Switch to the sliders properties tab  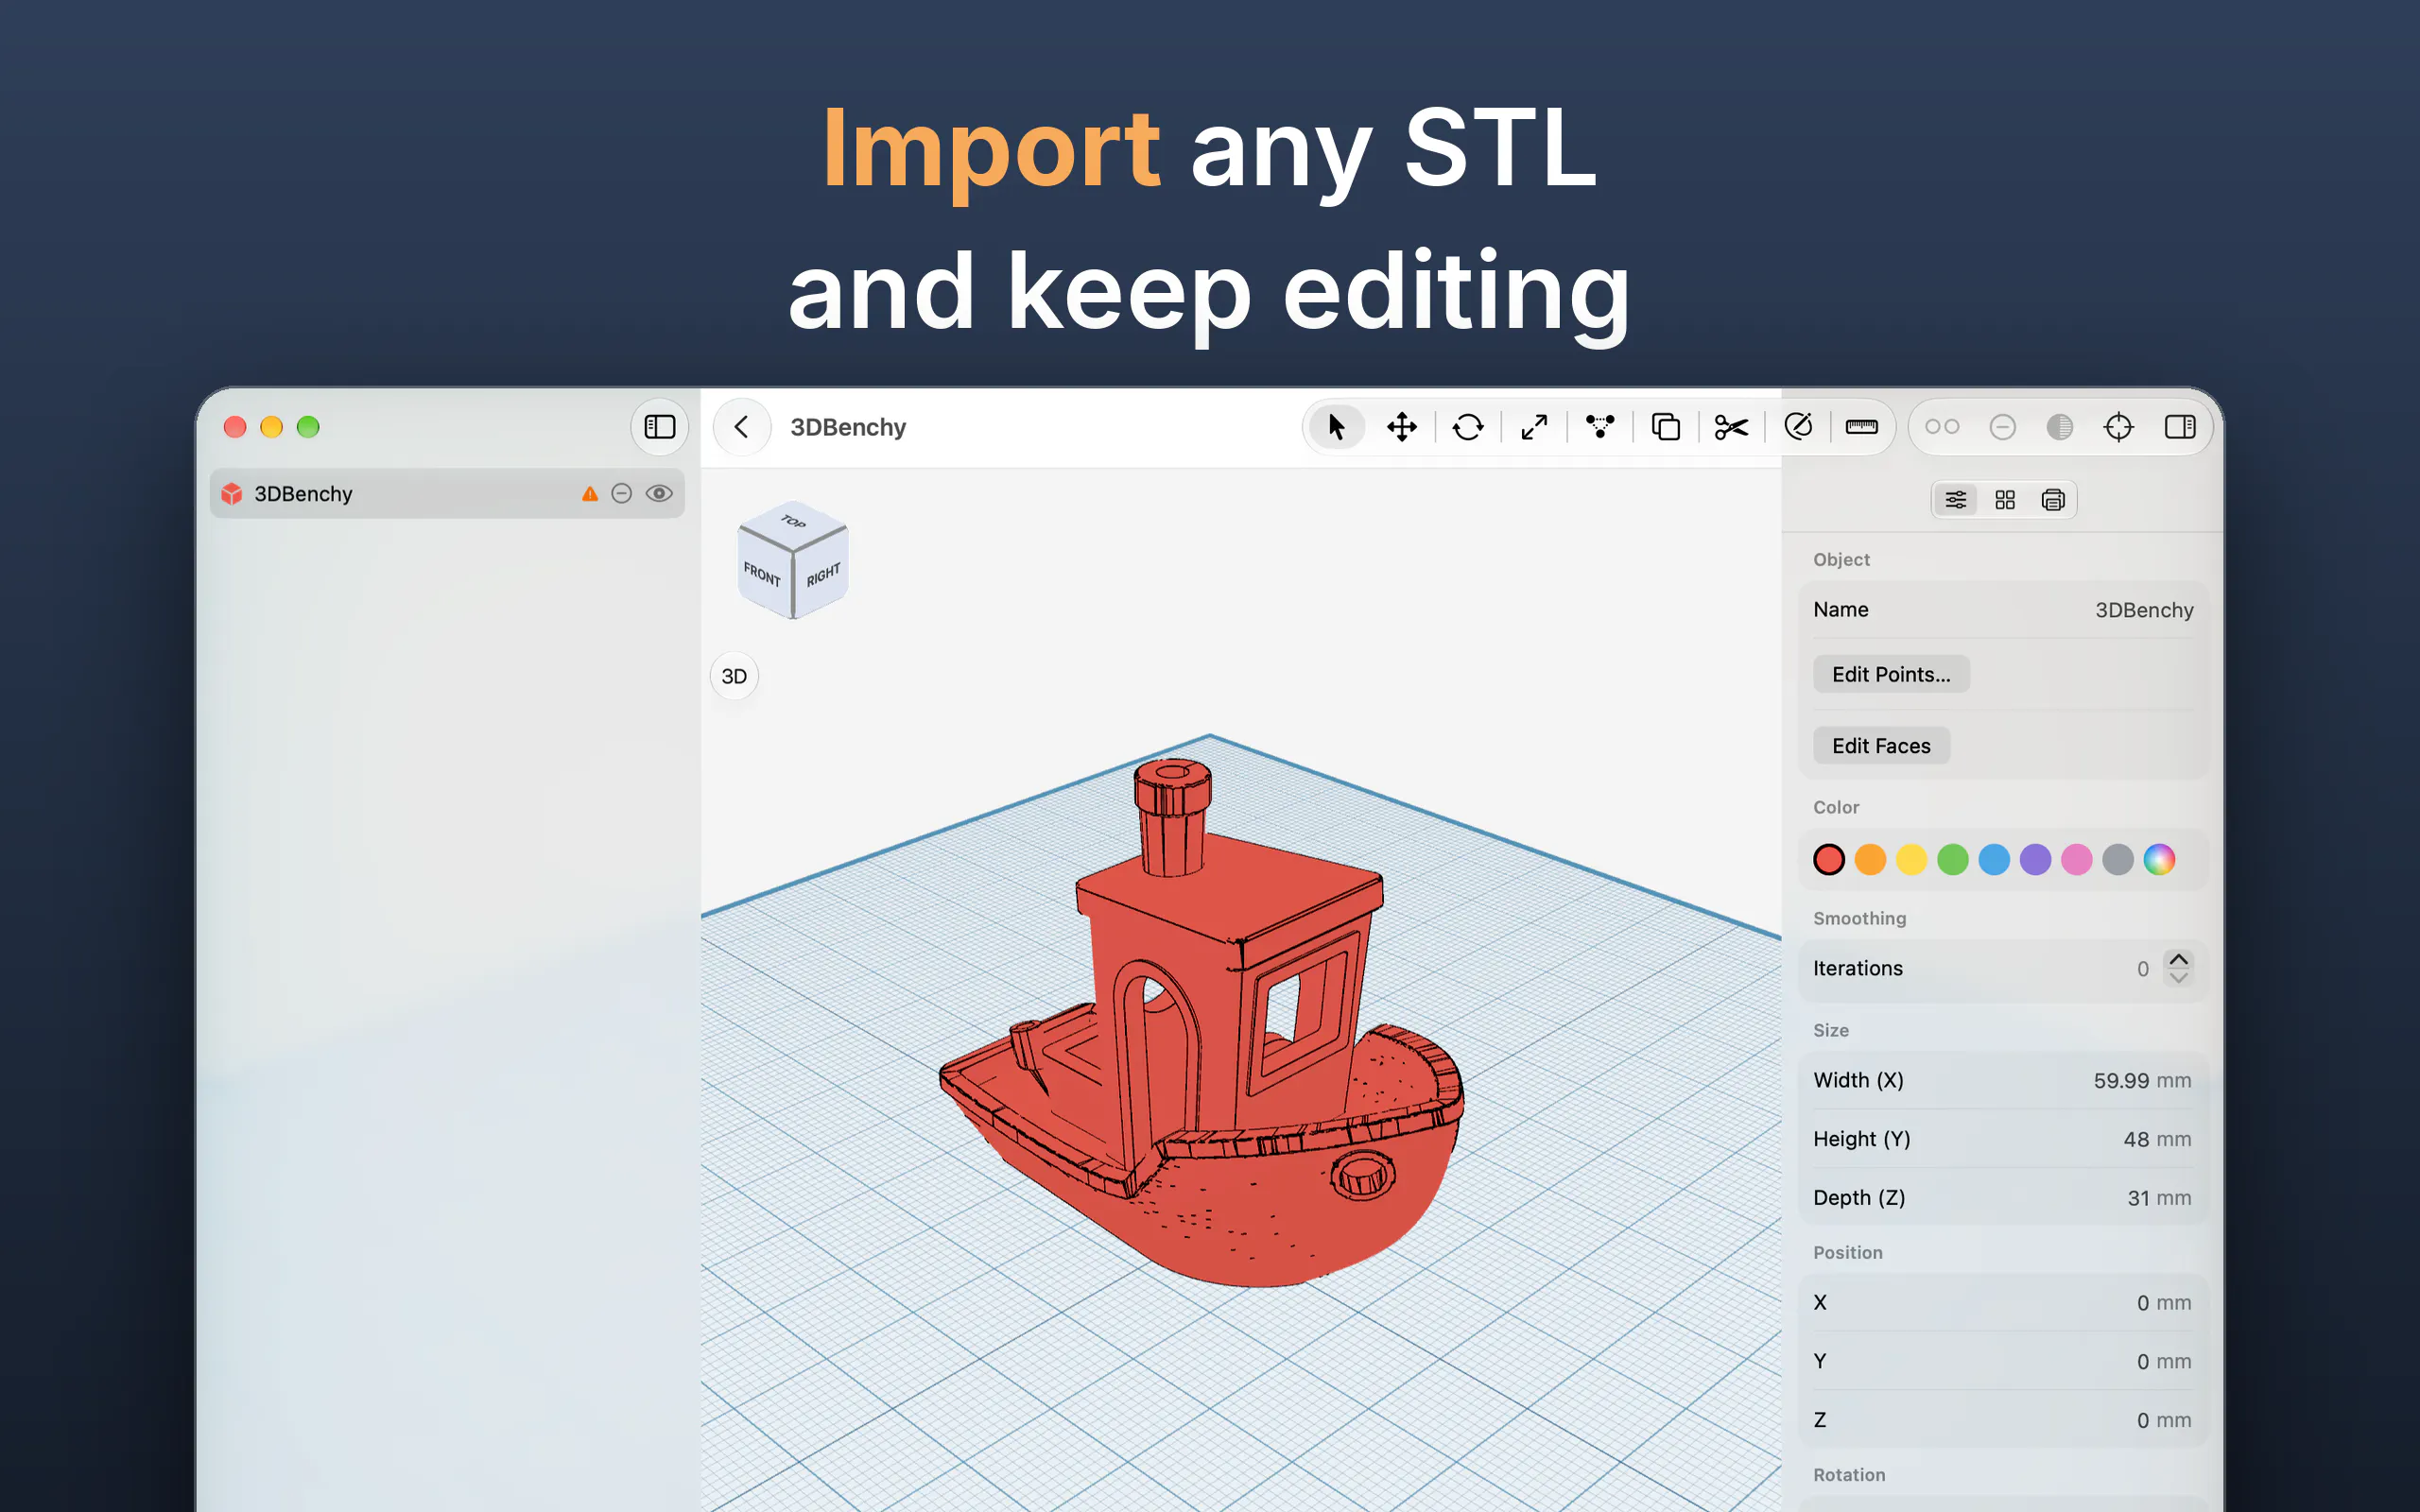[x=1956, y=500]
